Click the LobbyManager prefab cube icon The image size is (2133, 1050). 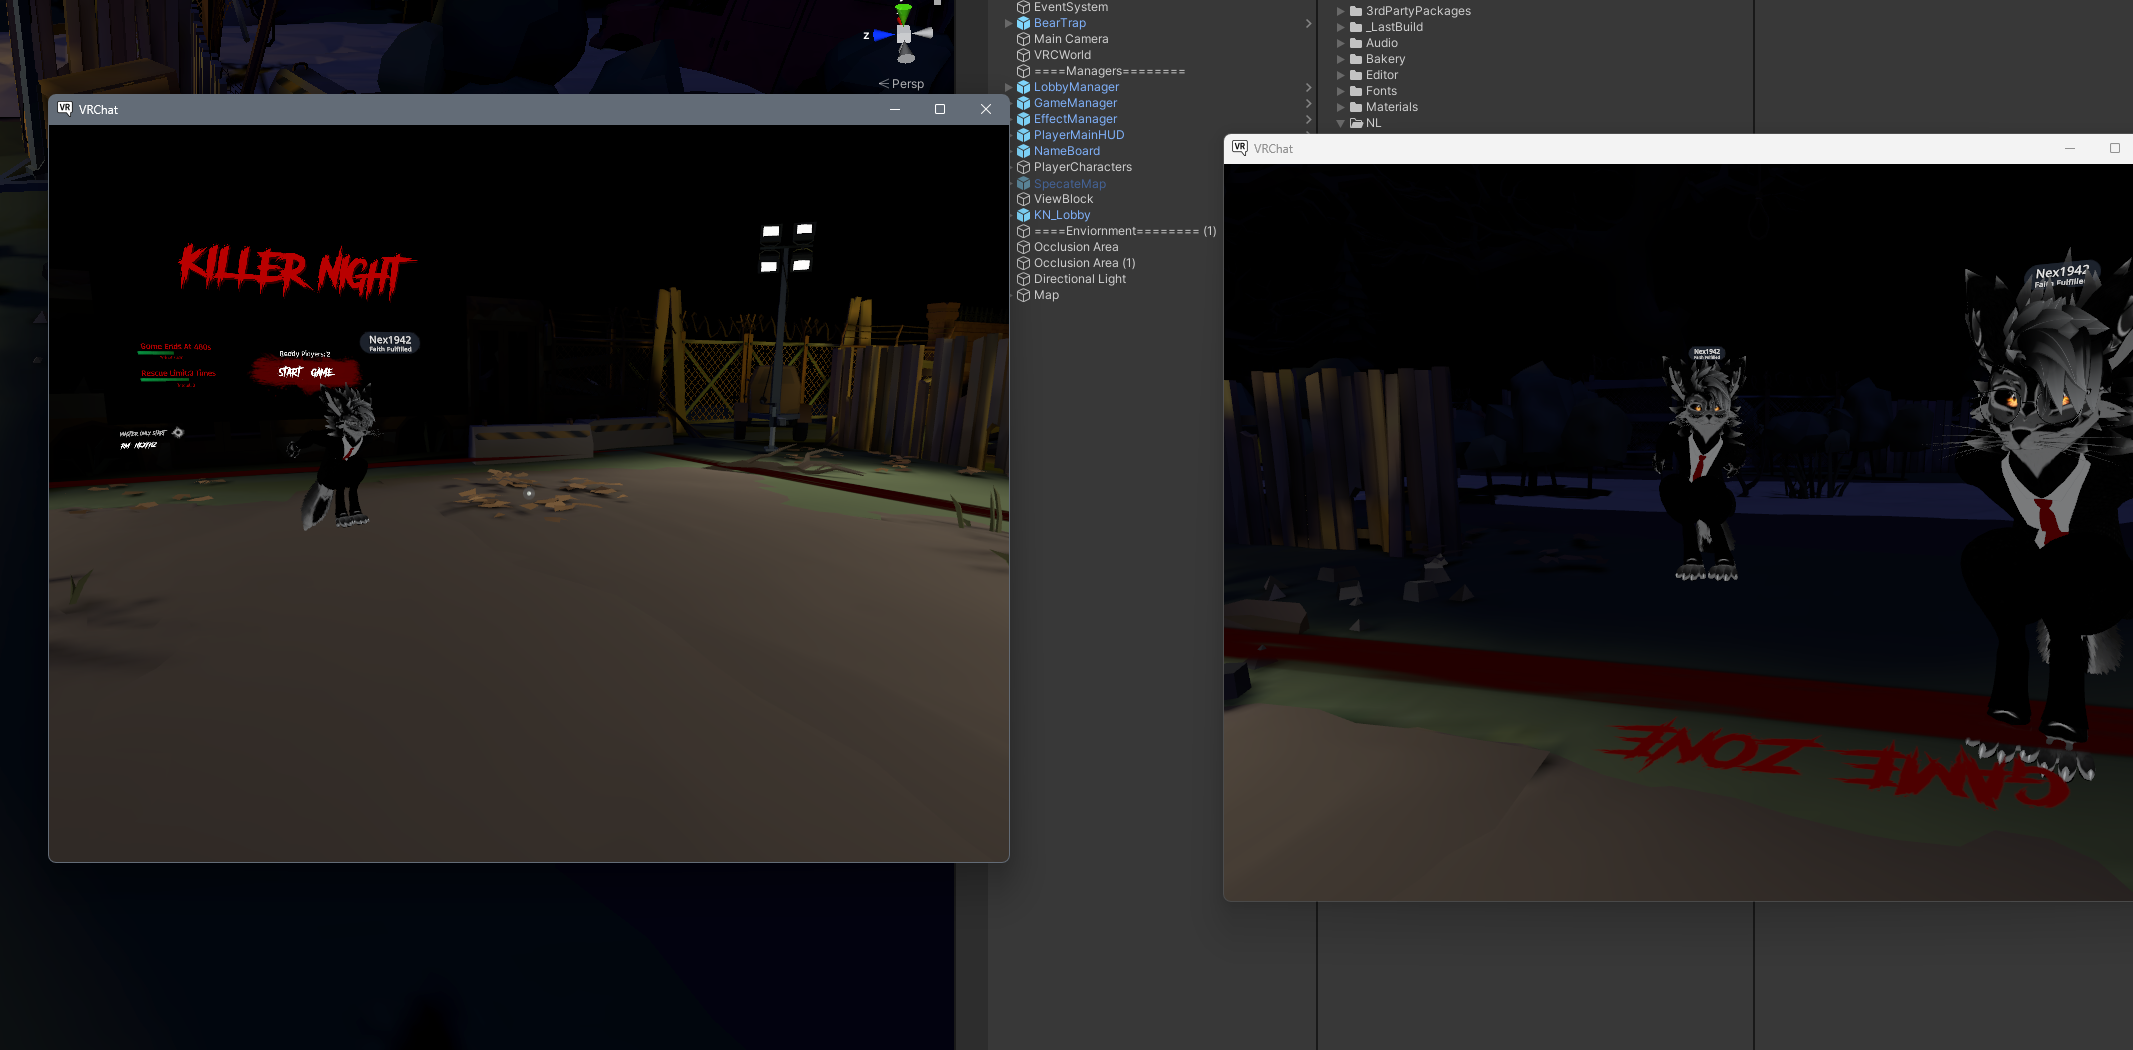coord(1023,87)
